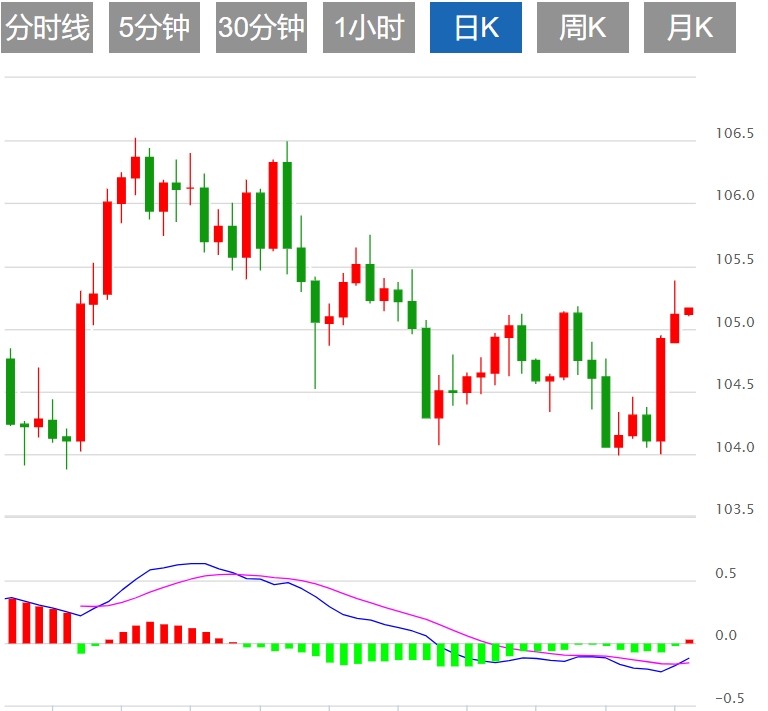The image size is (768, 711).
Task: Select the active 日K tab
Action: point(476,27)
